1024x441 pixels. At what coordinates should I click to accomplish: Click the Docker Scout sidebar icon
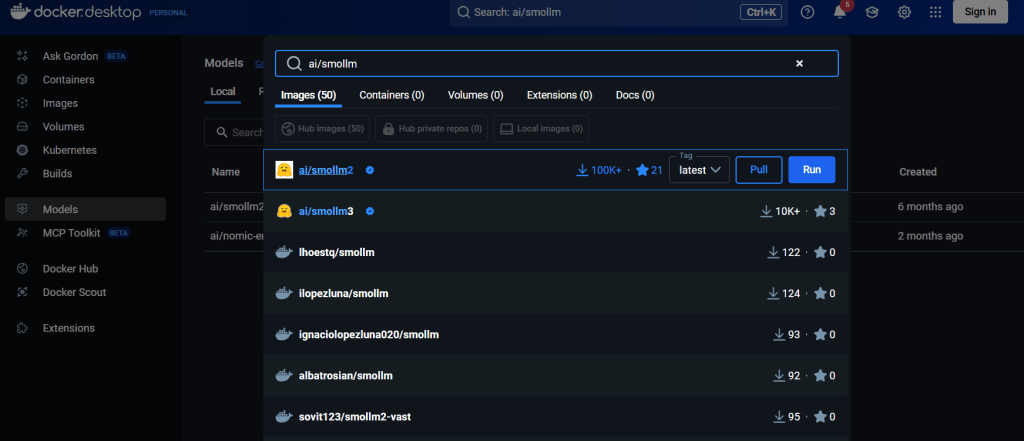(x=22, y=292)
